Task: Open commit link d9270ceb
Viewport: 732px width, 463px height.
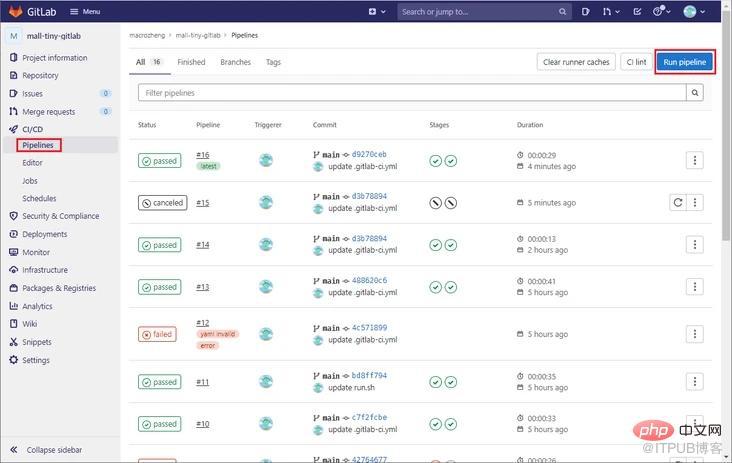Action: [x=369, y=154]
